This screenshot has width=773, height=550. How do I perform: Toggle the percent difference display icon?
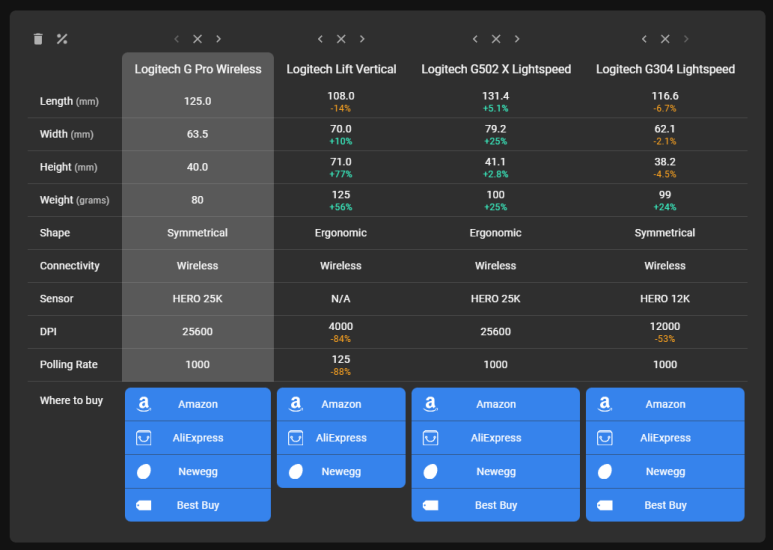pyautogui.click(x=62, y=39)
